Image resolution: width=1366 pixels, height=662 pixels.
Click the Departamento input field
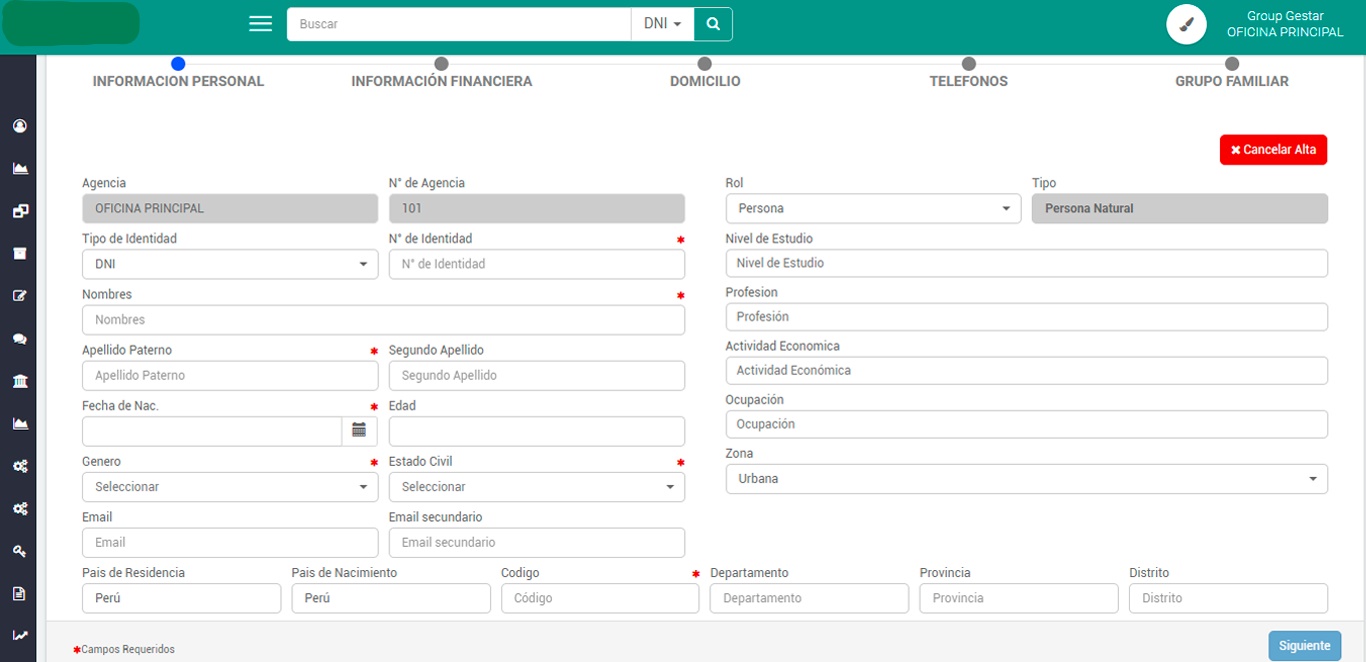[809, 598]
